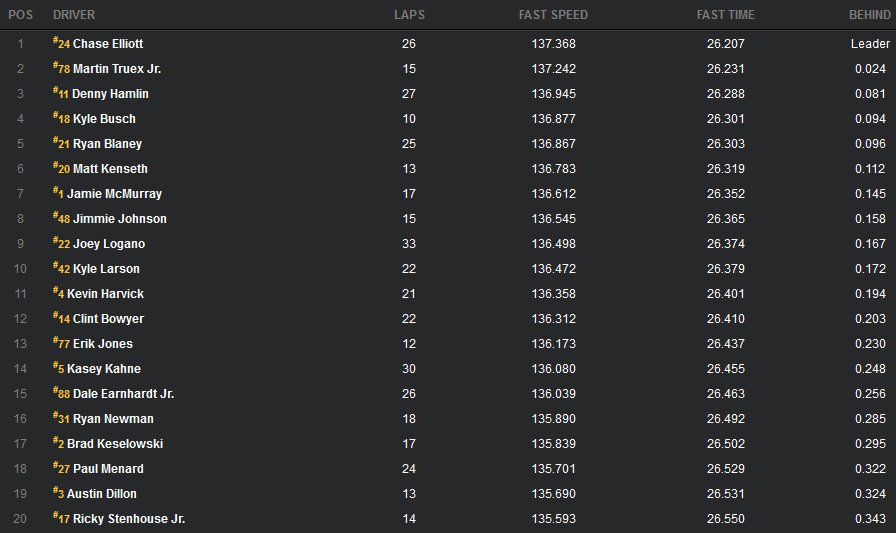Click Dale Earnhardt Jr. driver name

[x=123, y=394]
